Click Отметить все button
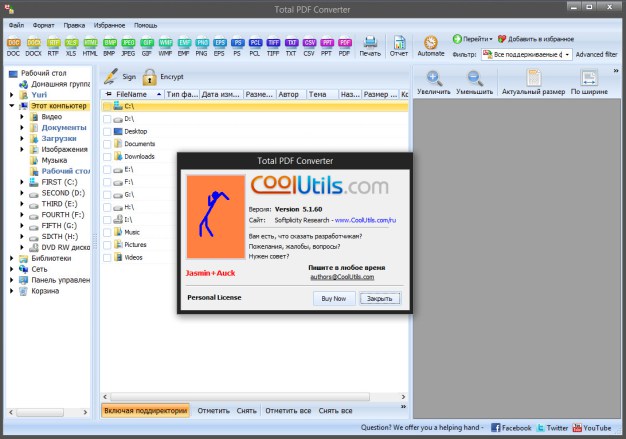The width and height of the screenshot is (626, 439). pos(288,410)
